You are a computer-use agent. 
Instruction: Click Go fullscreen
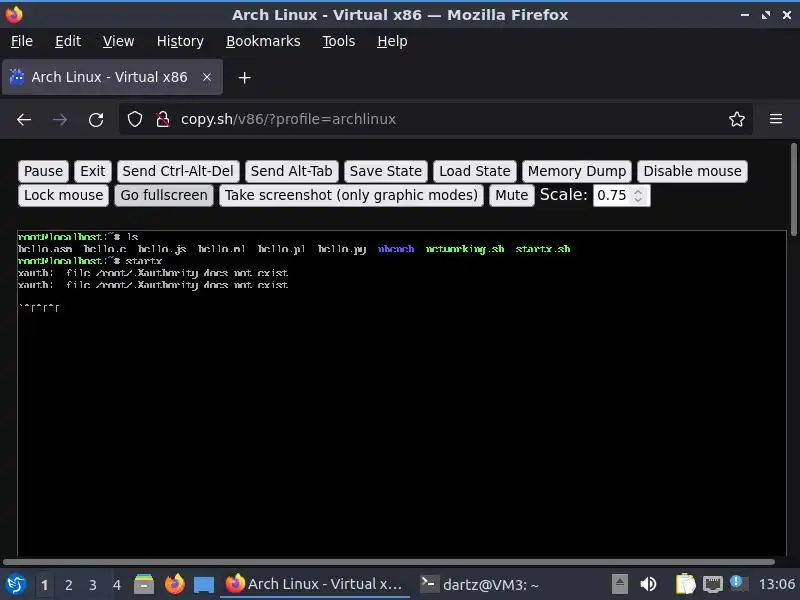coord(164,195)
